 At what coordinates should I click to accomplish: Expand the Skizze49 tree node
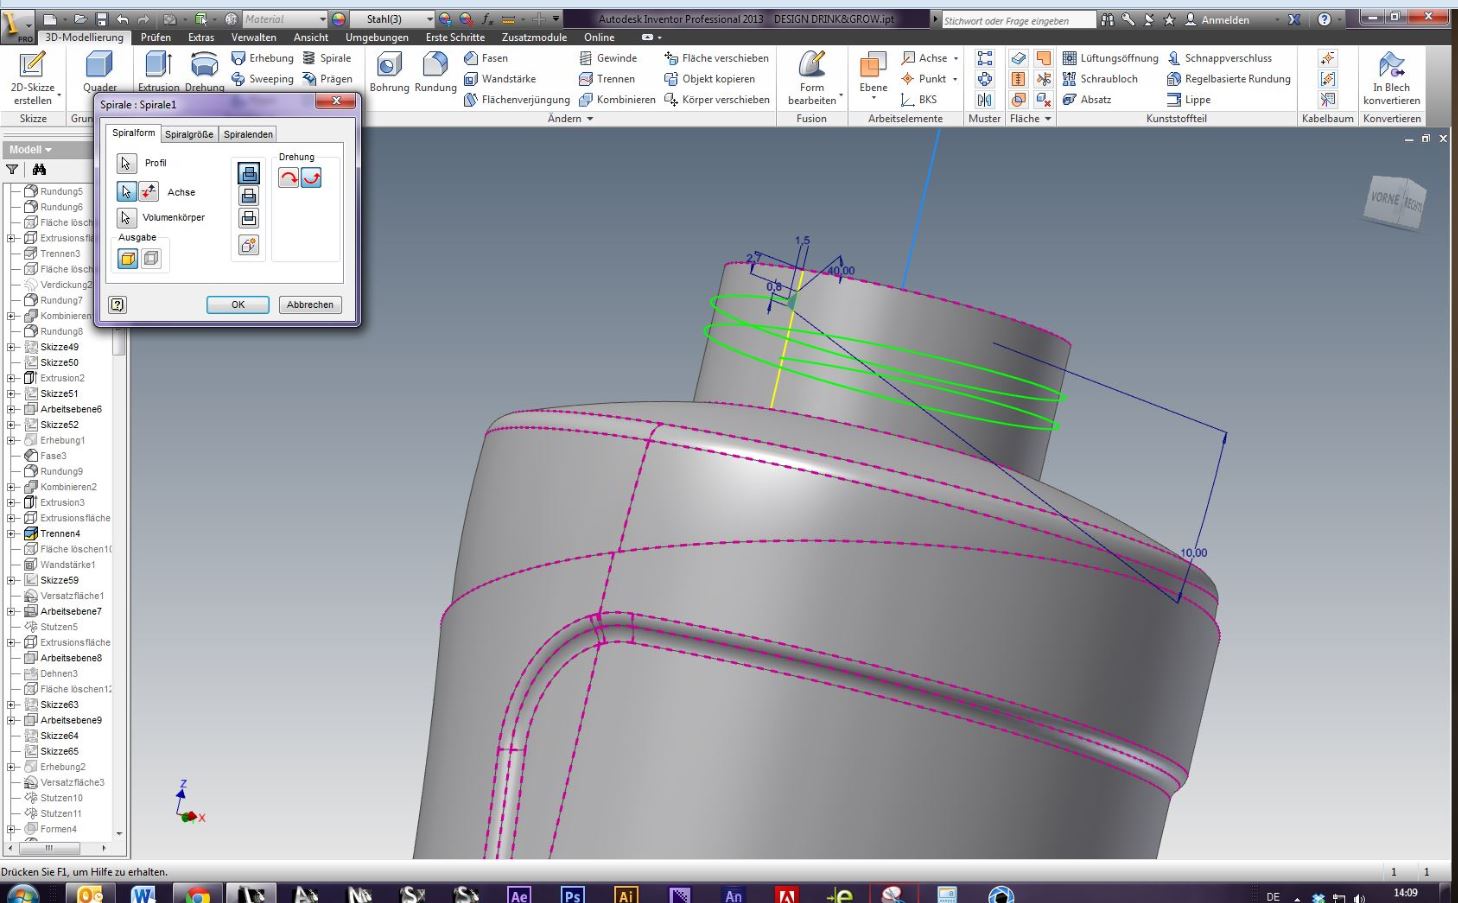coord(11,347)
